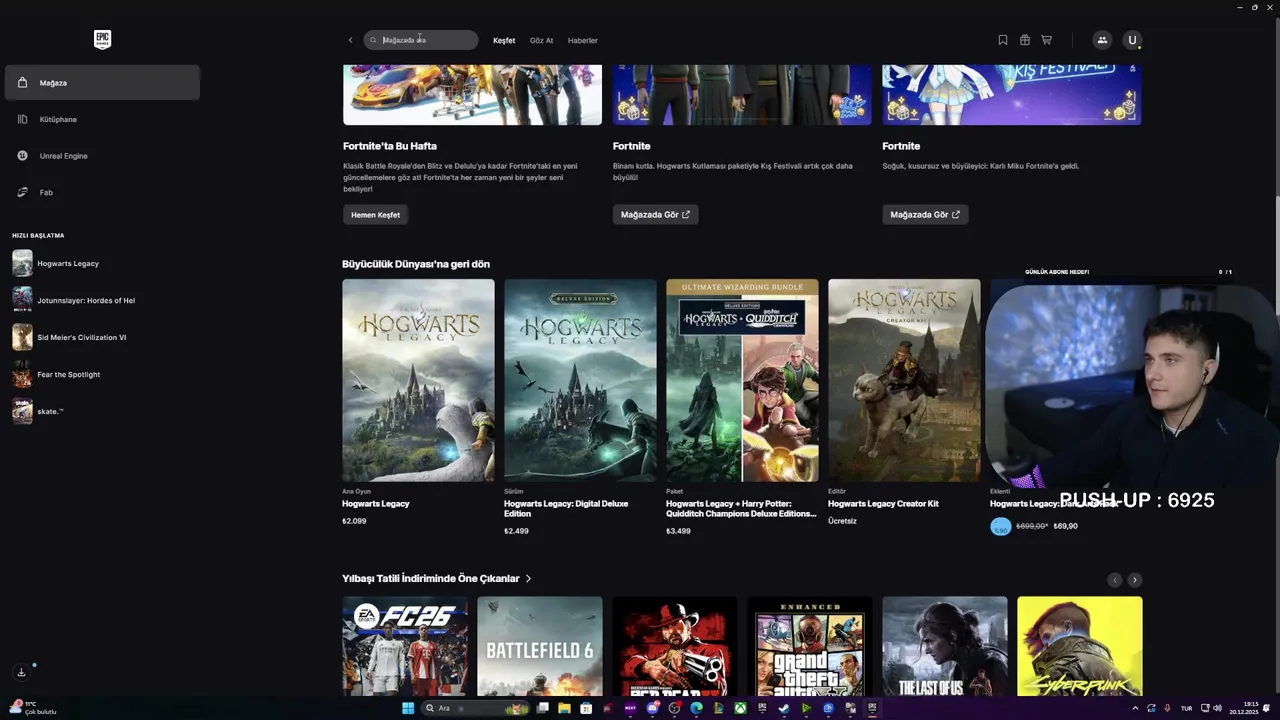Click the Hemen Keşfet button
The image size is (1280, 720).
coord(375,215)
